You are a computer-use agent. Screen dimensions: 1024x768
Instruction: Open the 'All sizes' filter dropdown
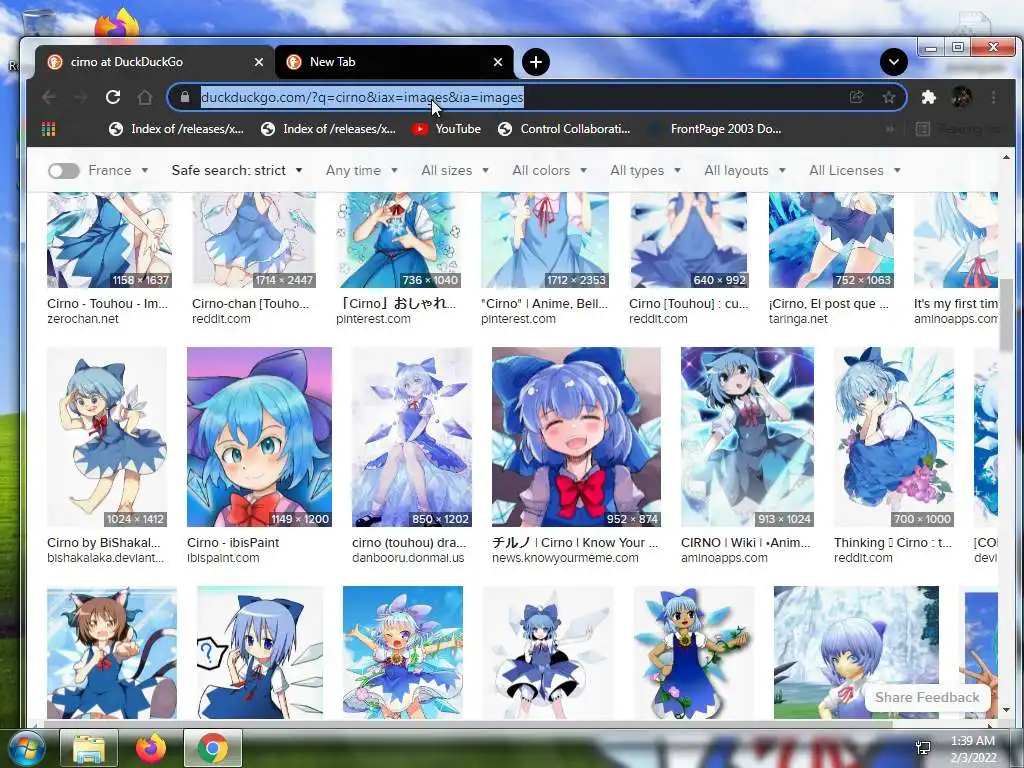coord(455,170)
